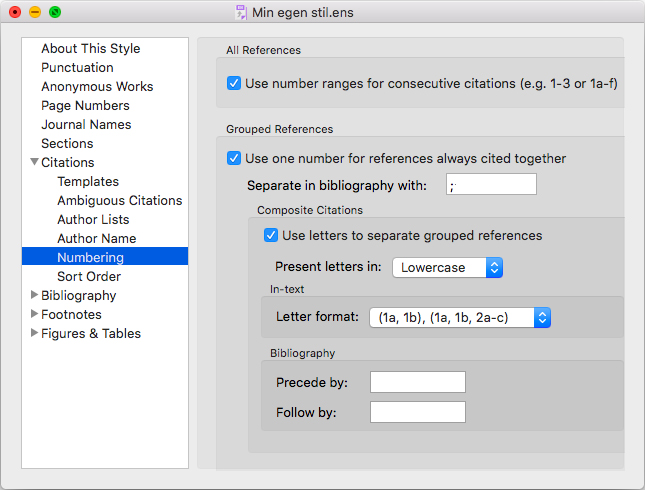
Task: Go to Anonymous Works settings
Action: click(97, 86)
